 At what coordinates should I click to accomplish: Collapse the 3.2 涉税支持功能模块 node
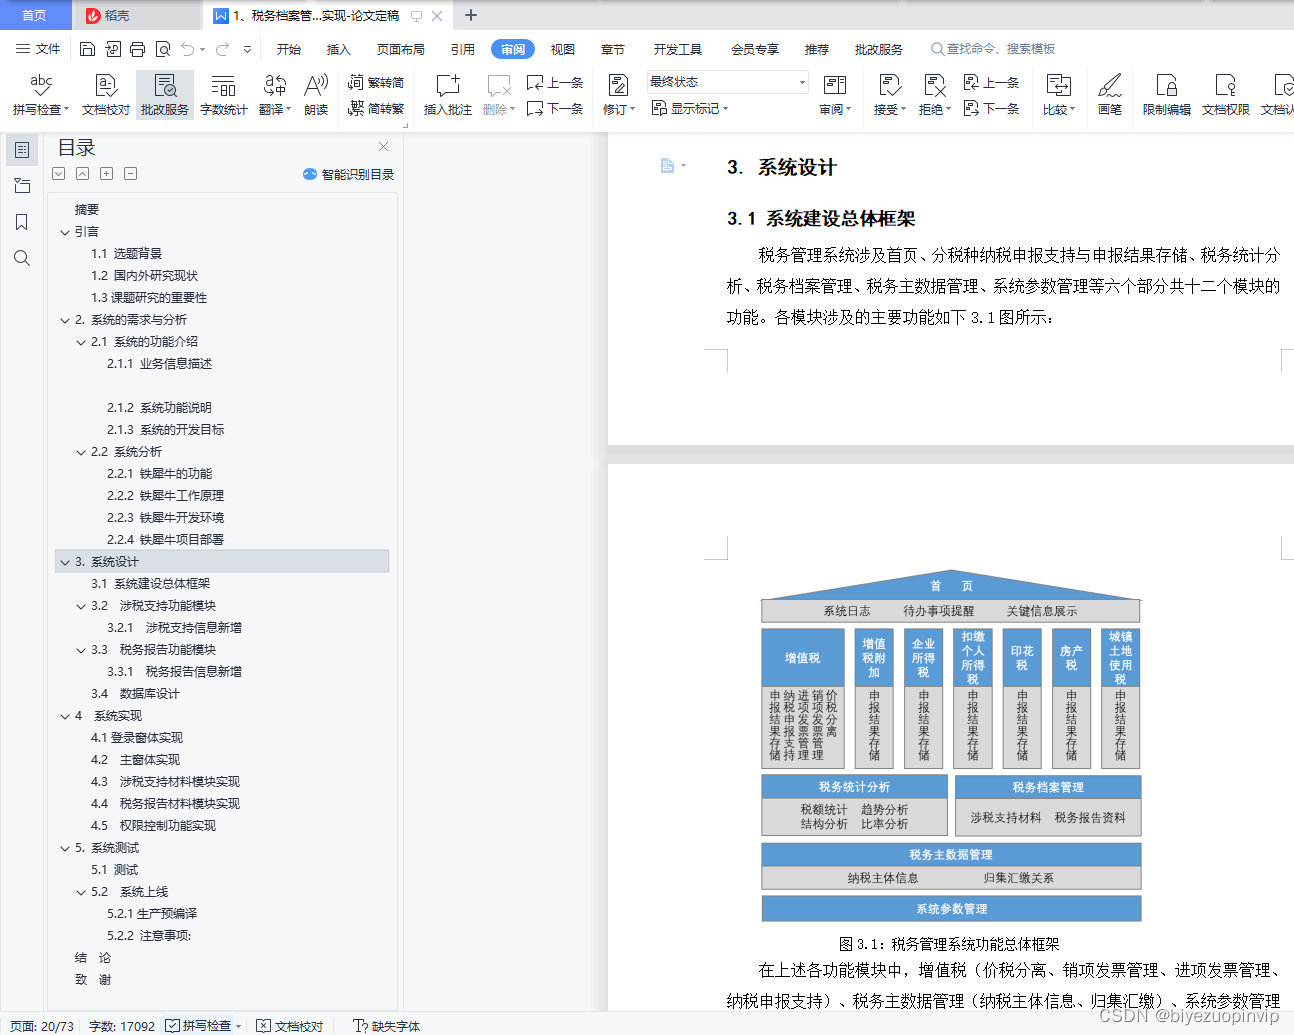click(81, 606)
